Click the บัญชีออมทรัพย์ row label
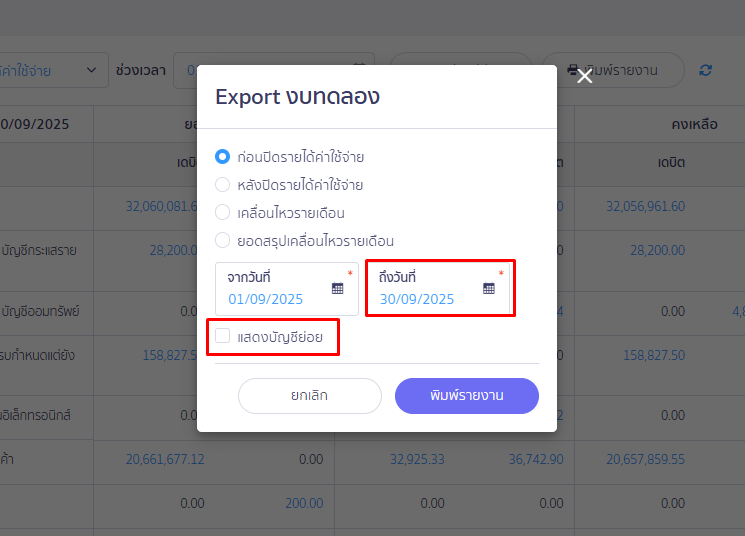 coord(40,311)
